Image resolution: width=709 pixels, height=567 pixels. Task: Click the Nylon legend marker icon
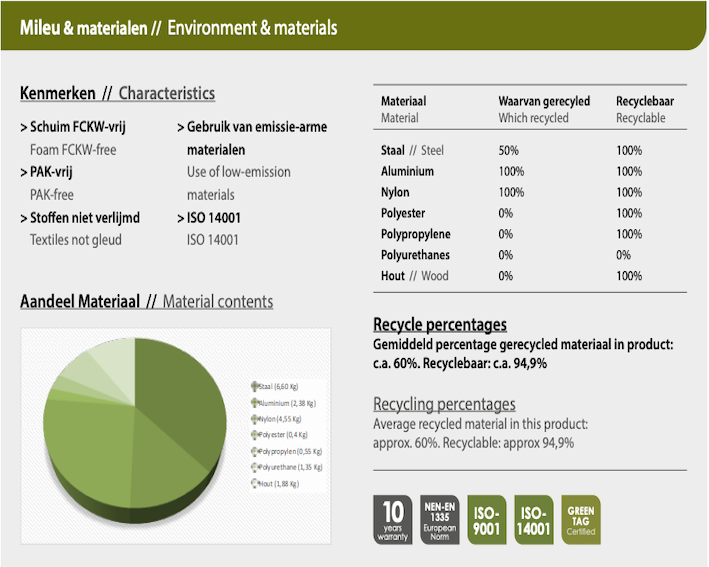(254, 419)
